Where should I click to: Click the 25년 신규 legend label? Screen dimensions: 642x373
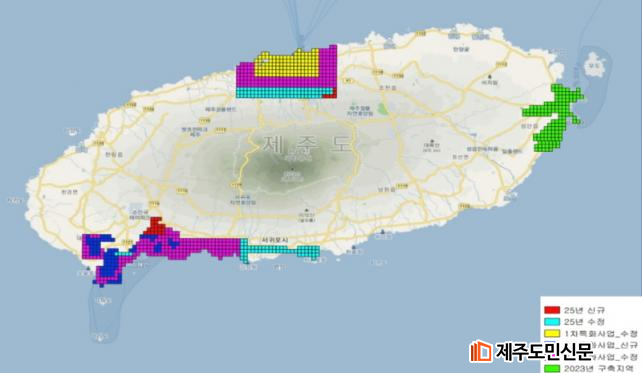(584, 310)
